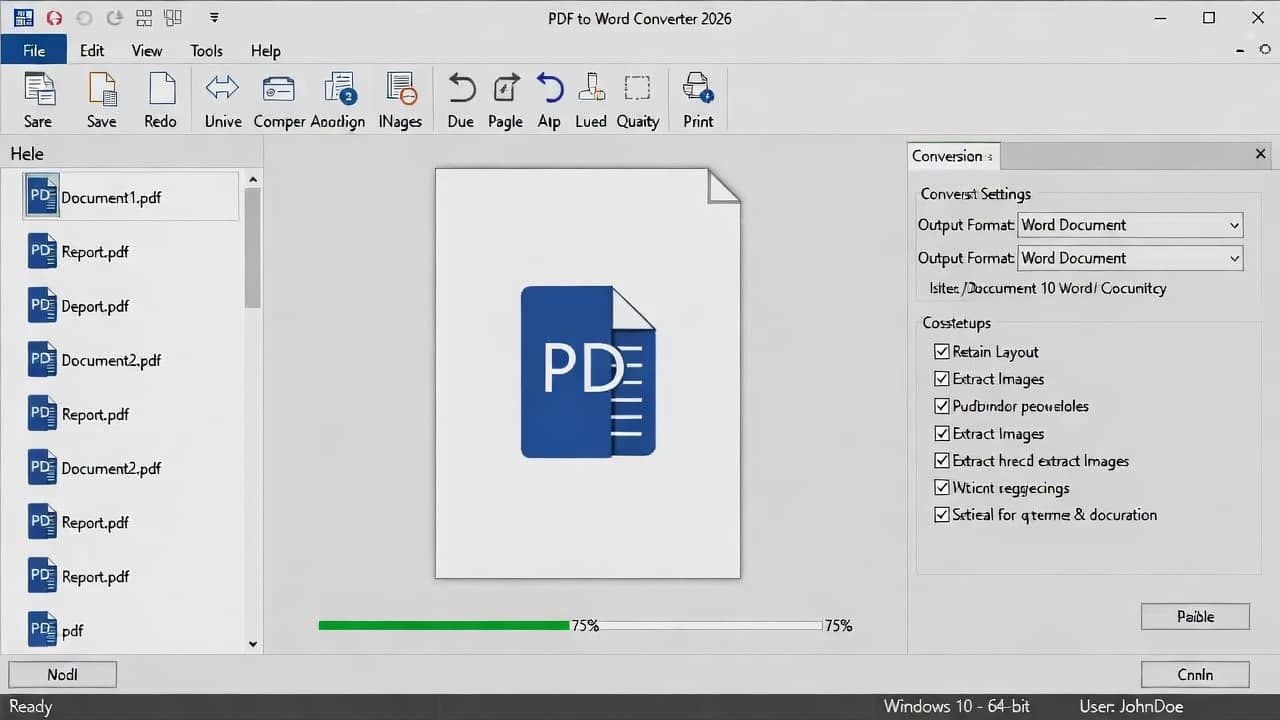Screen dimensions: 1280x720
Task: Toggle the Wticnt reggecings checkbox
Action: tap(941, 488)
